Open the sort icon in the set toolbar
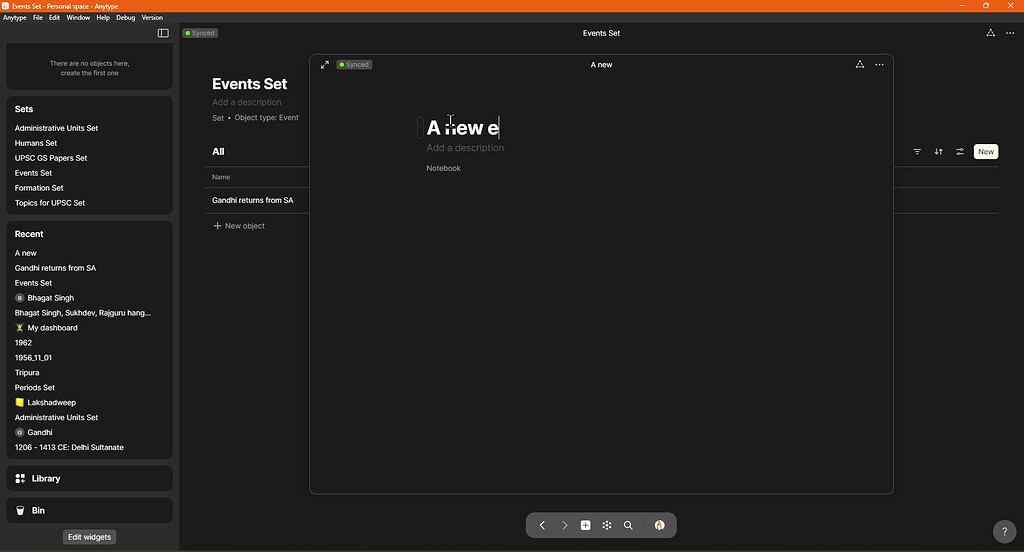This screenshot has height=552, width=1024. pyautogui.click(x=938, y=152)
